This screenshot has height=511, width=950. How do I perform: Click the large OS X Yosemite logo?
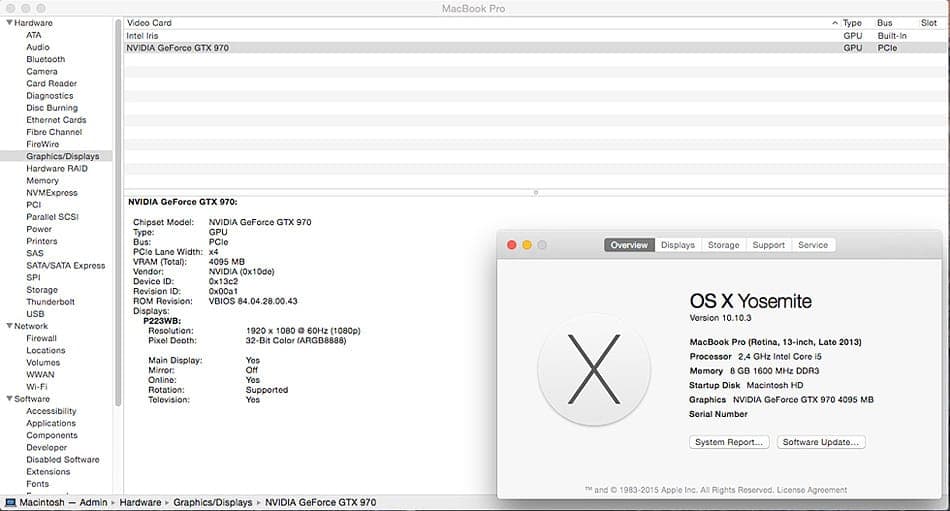point(594,369)
